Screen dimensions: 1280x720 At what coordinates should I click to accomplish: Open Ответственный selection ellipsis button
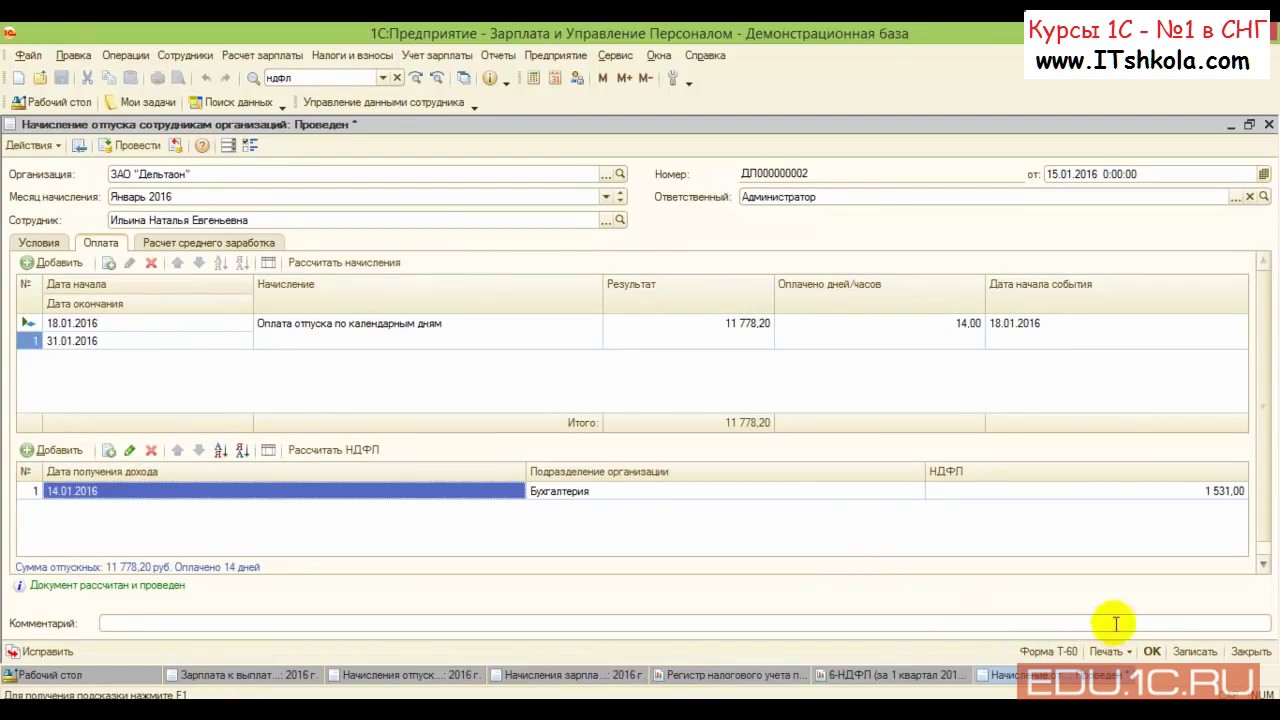(1235, 197)
